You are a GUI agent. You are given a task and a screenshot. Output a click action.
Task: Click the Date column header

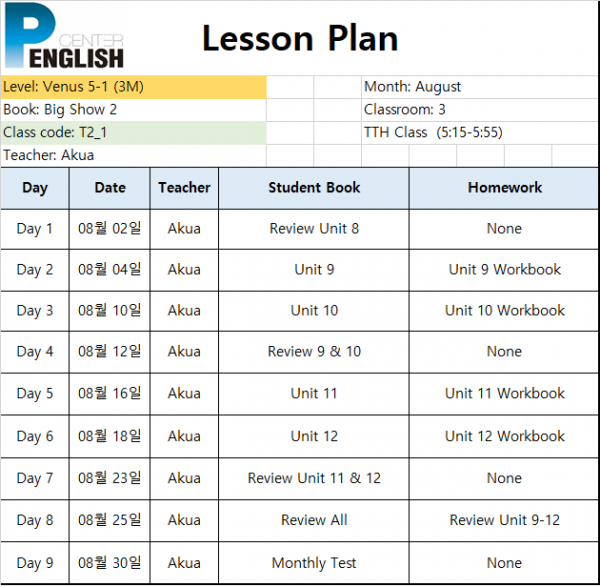110,188
